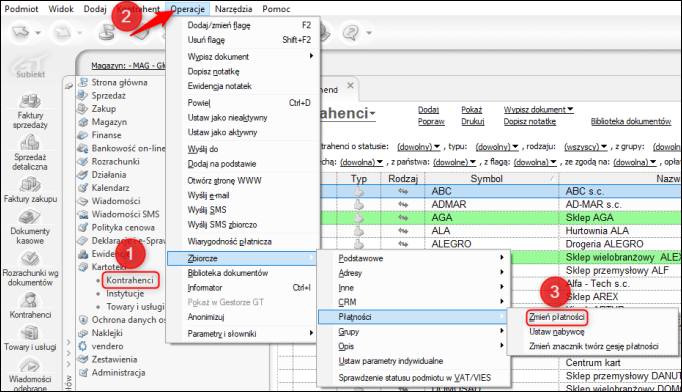
Task: Expand the status filter 'dowolny' dropdown
Action: 419,147
